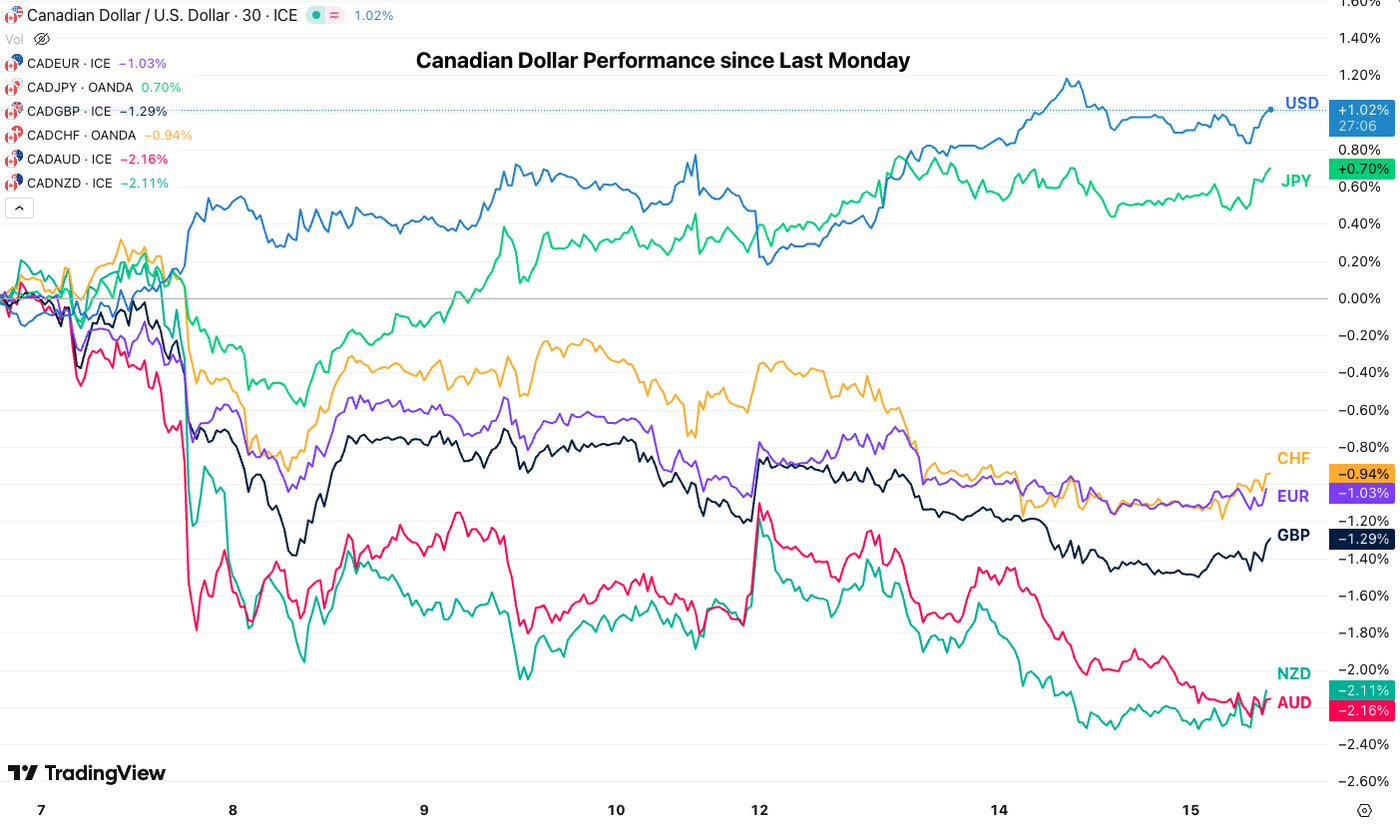Click the blue 1.02% change value
This screenshot has width=1400, height=824.
373,16
